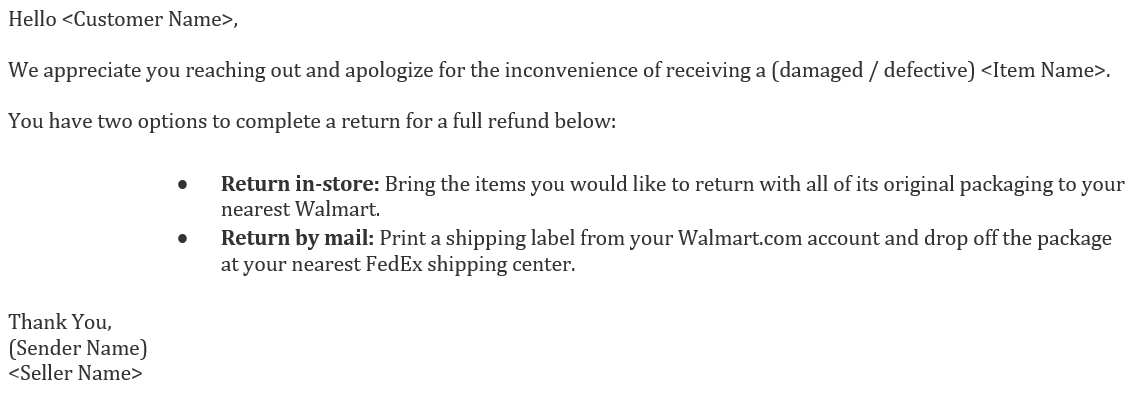Click the words nearest Walmart
This screenshot has height=396, width=1142.
(x=299, y=210)
